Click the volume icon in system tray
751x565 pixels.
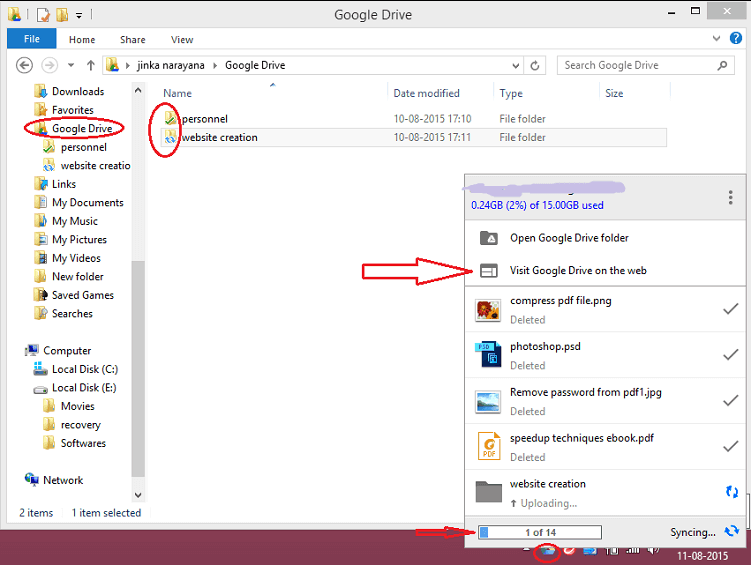point(654,551)
